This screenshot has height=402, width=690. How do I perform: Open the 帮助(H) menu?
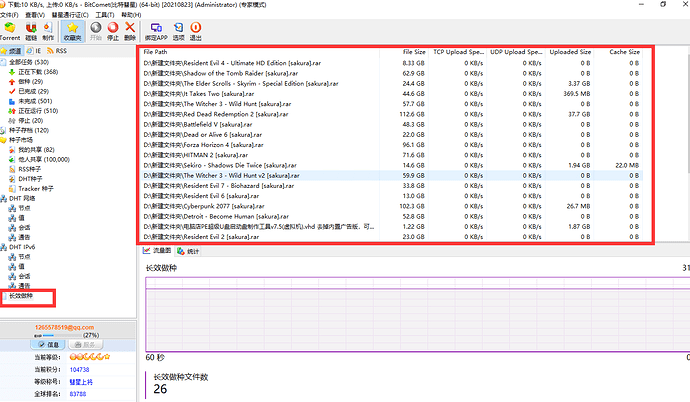[131, 15]
